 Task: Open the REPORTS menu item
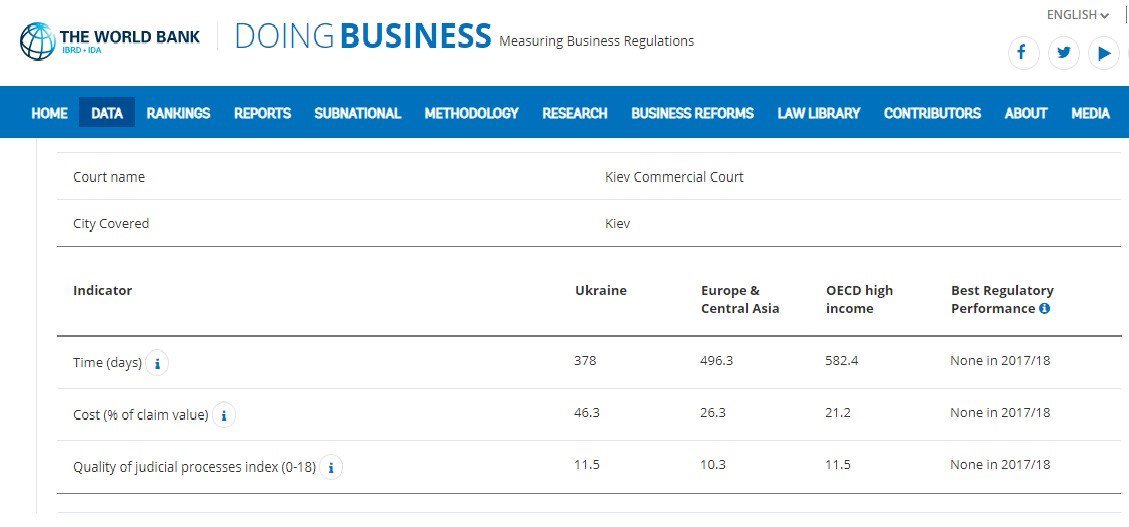point(262,113)
